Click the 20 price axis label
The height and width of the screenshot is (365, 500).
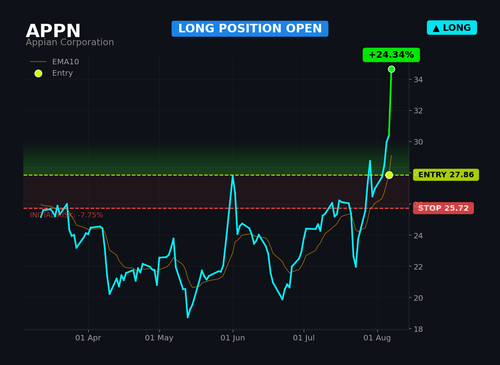click(418, 298)
